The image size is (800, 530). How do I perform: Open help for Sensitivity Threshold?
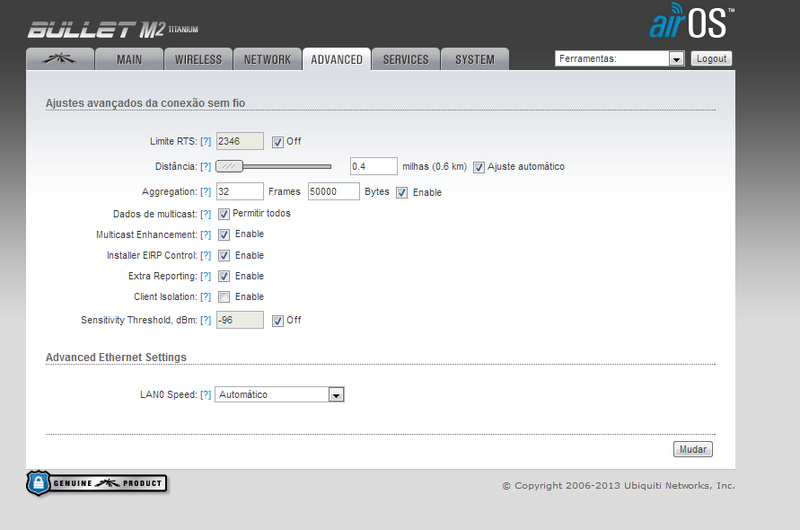(206, 320)
